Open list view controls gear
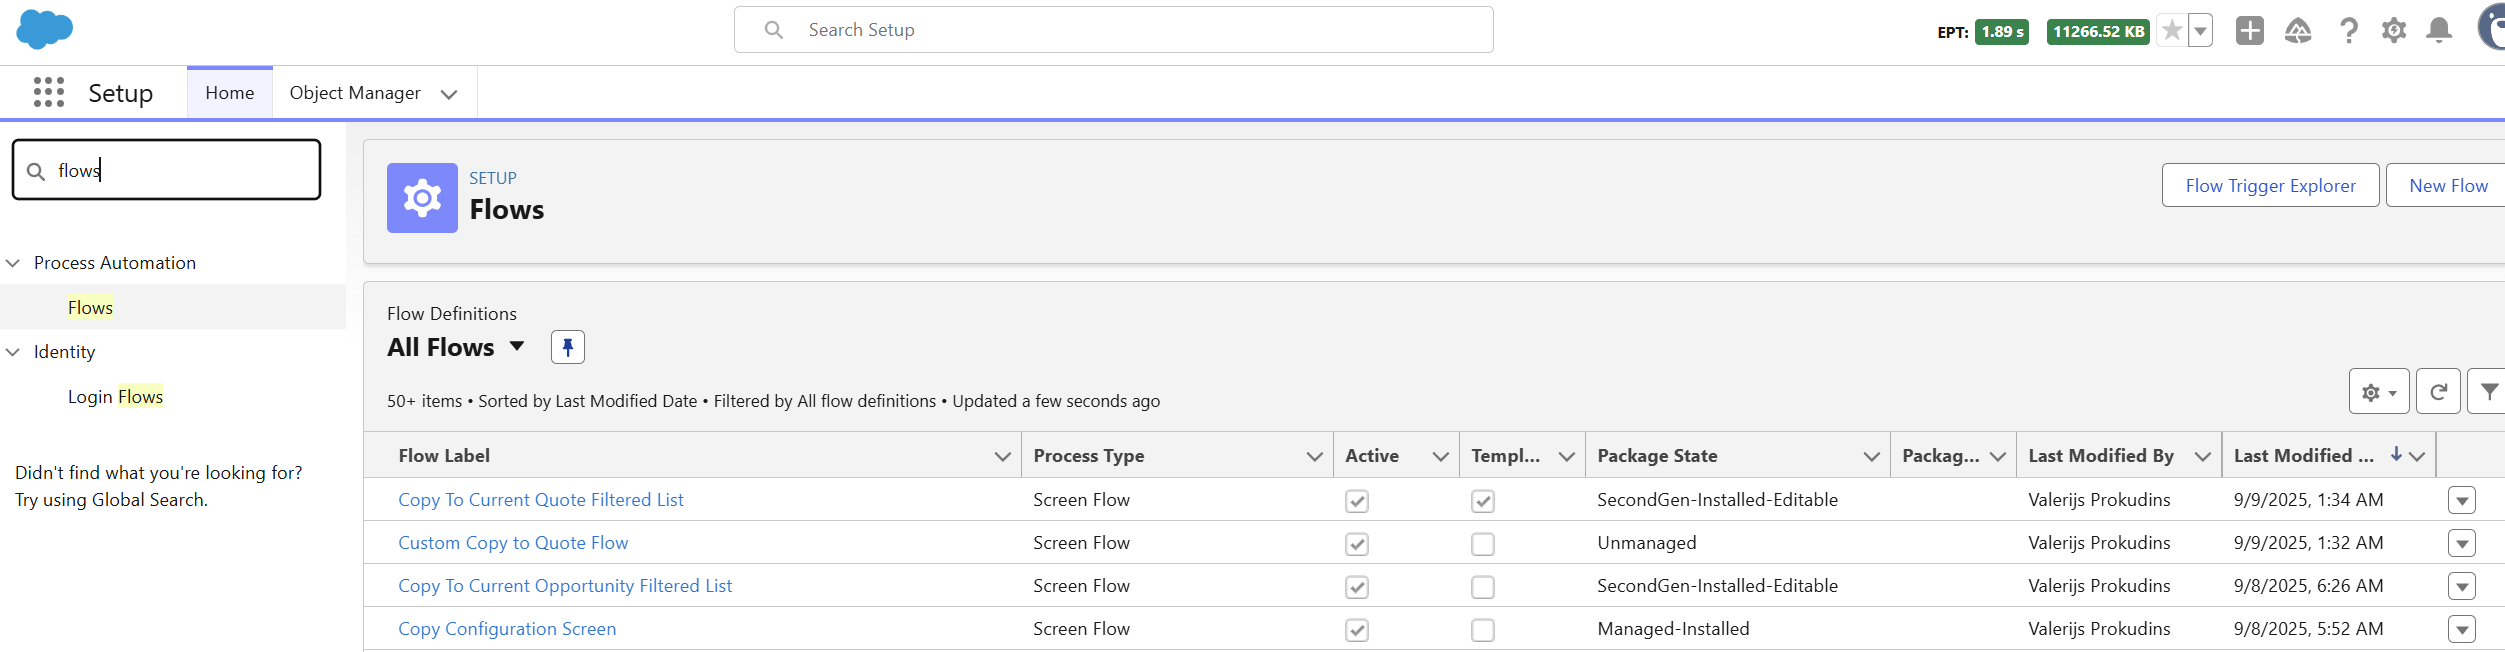 (2379, 392)
